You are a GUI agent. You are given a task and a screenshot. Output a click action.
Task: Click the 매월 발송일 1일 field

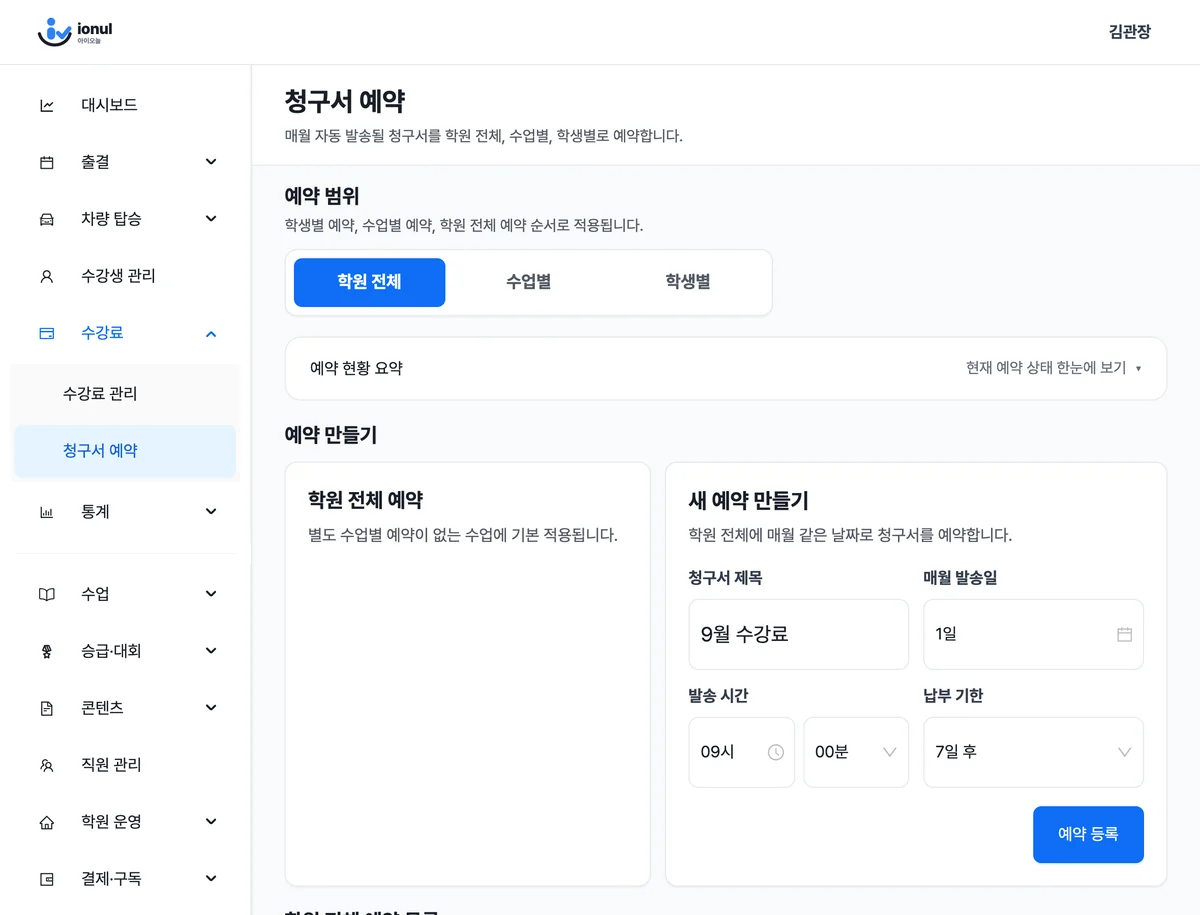click(1033, 634)
